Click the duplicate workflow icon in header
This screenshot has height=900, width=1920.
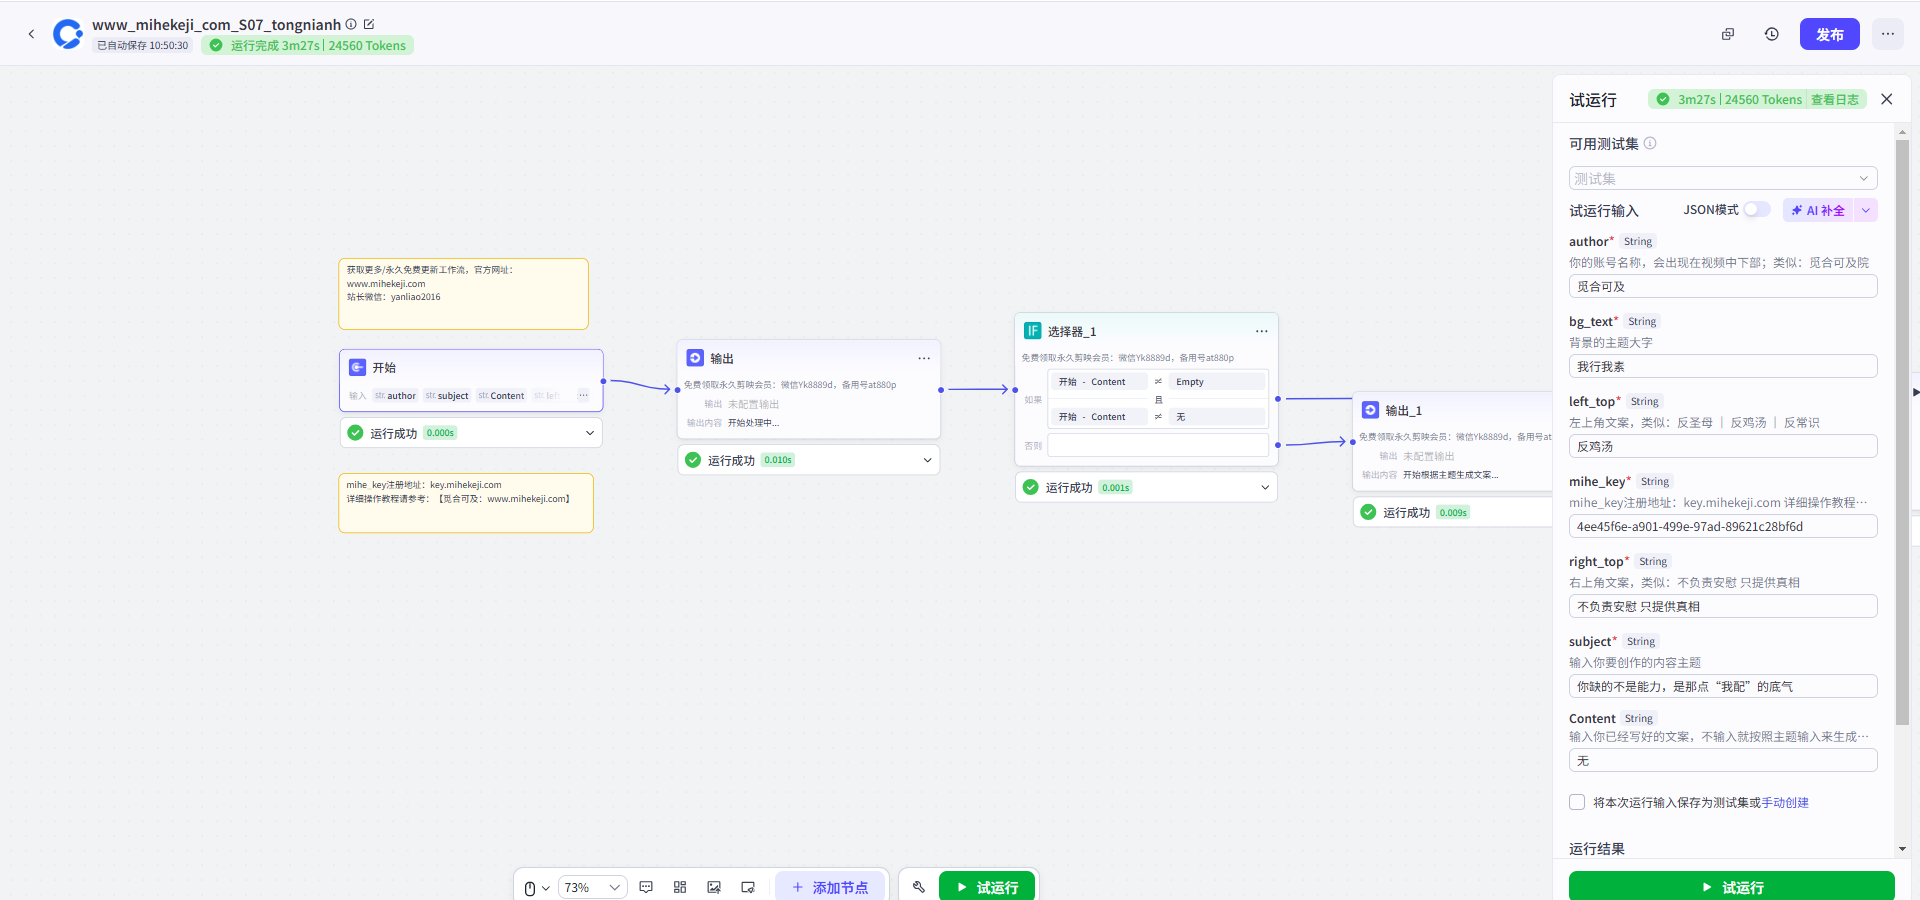click(x=1727, y=34)
